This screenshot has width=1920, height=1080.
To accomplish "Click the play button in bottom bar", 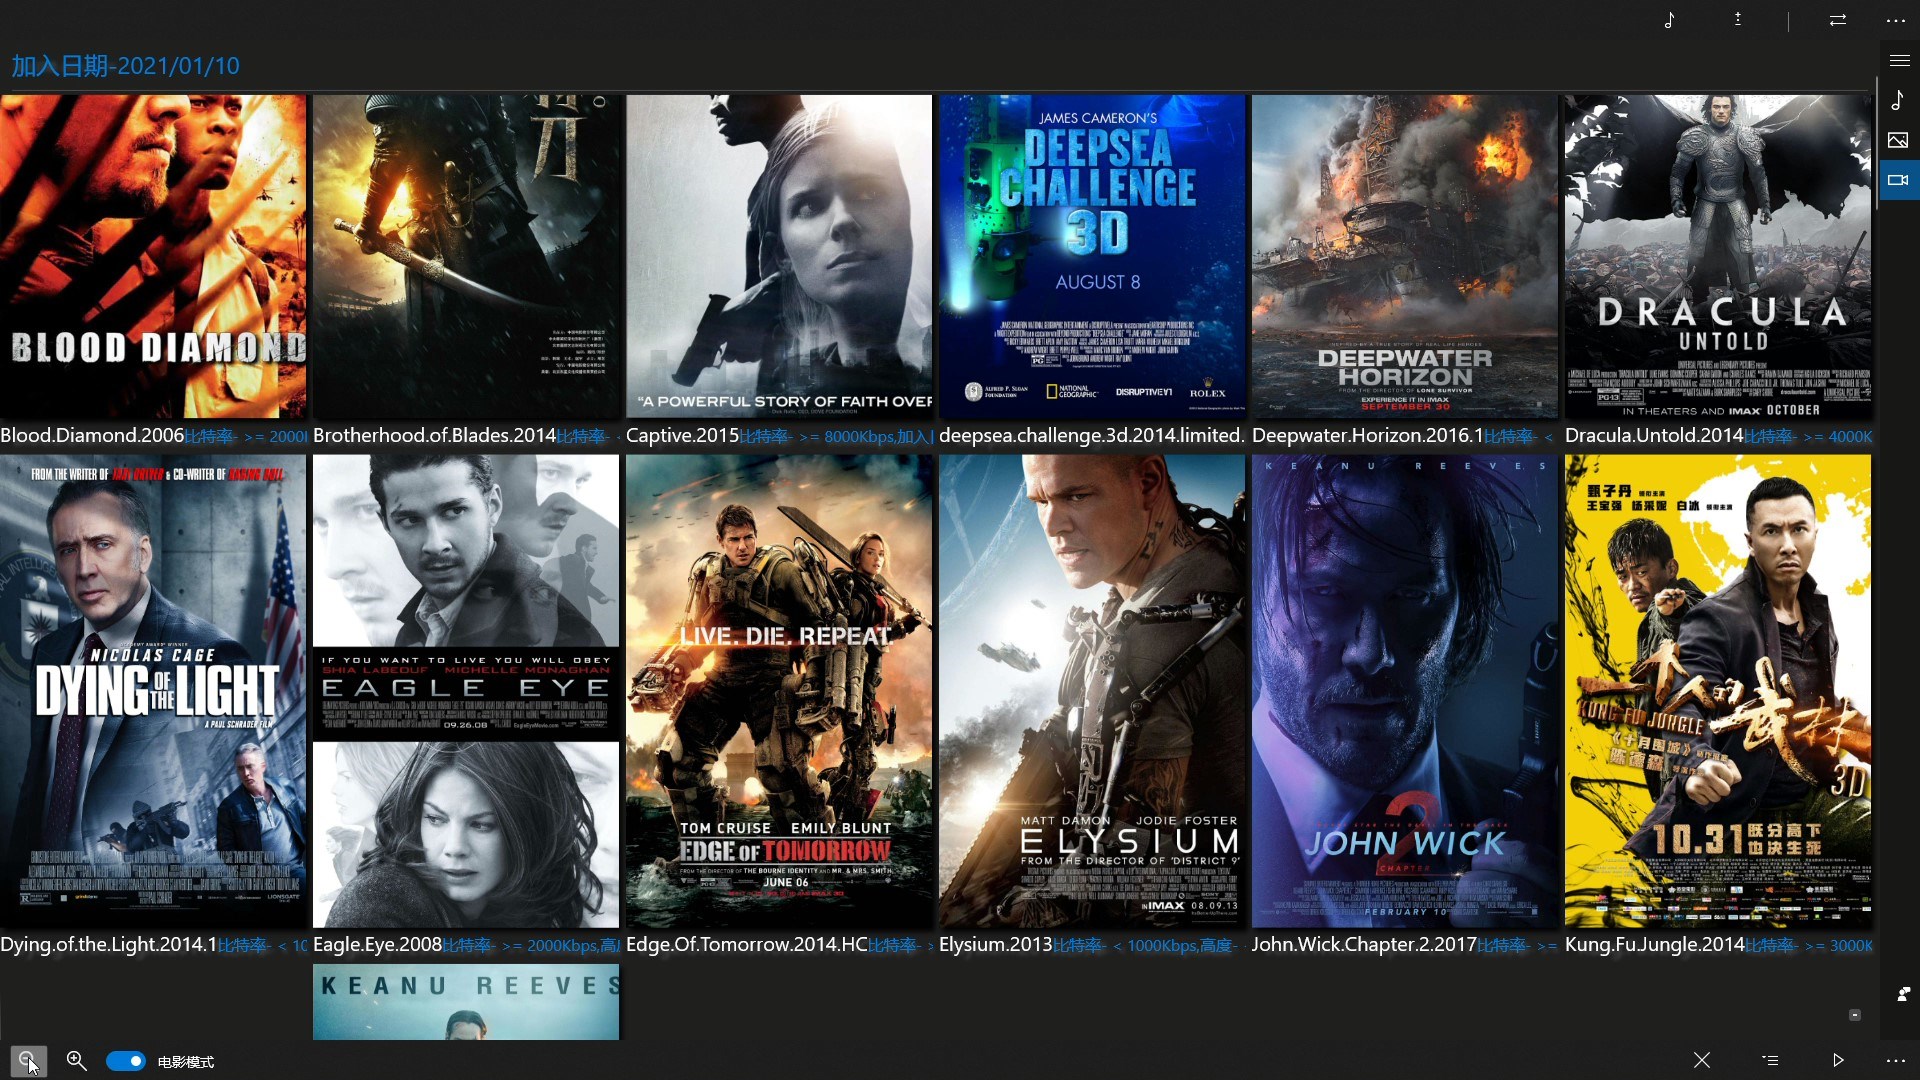I will (x=1838, y=1060).
